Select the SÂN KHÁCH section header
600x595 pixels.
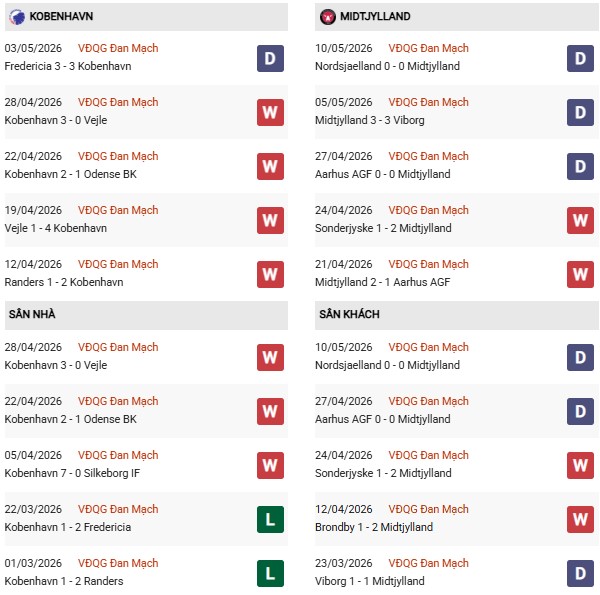click(x=457, y=315)
